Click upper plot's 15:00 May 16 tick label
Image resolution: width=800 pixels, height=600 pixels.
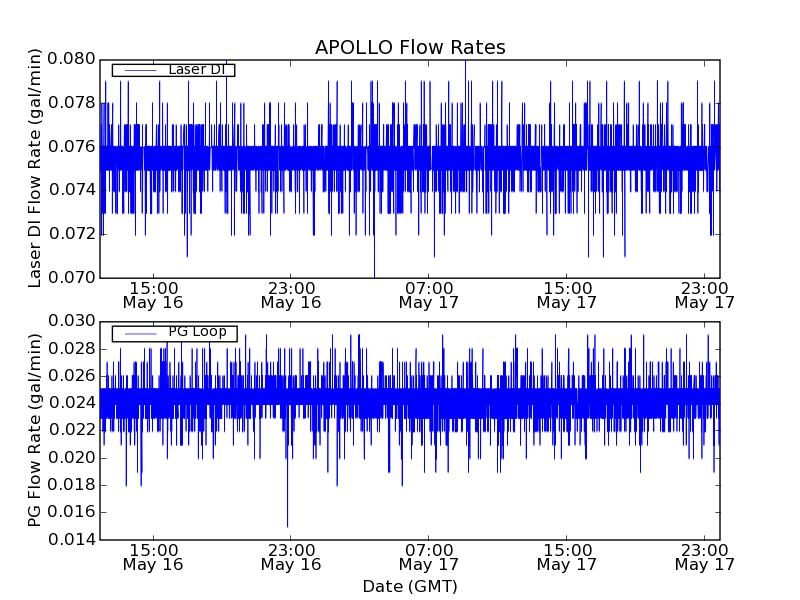tap(153, 294)
